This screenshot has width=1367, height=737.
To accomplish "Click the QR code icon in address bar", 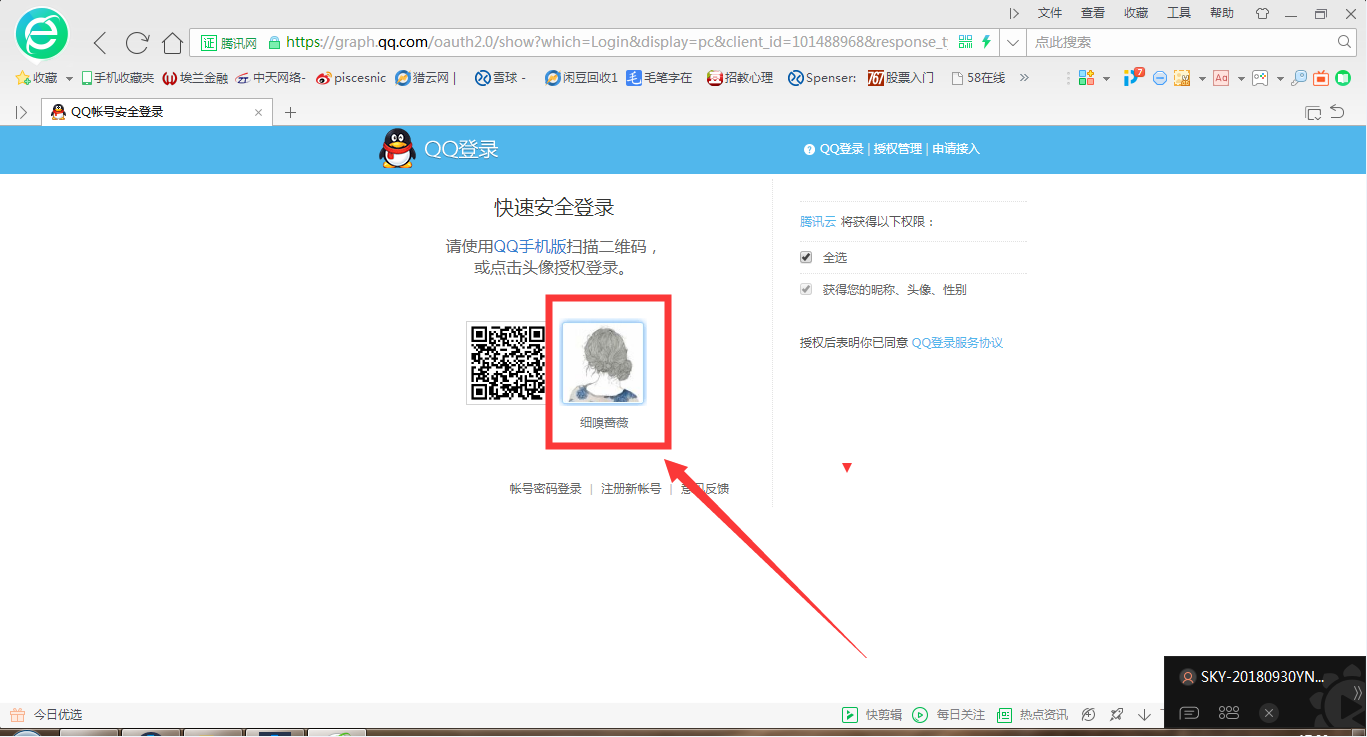I will pyautogui.click(x=965, y=42).
